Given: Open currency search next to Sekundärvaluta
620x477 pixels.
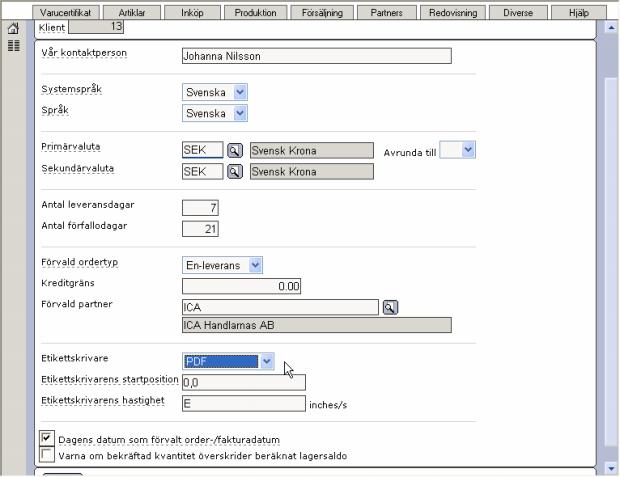Looking at the screenshot, I should 234,172.
